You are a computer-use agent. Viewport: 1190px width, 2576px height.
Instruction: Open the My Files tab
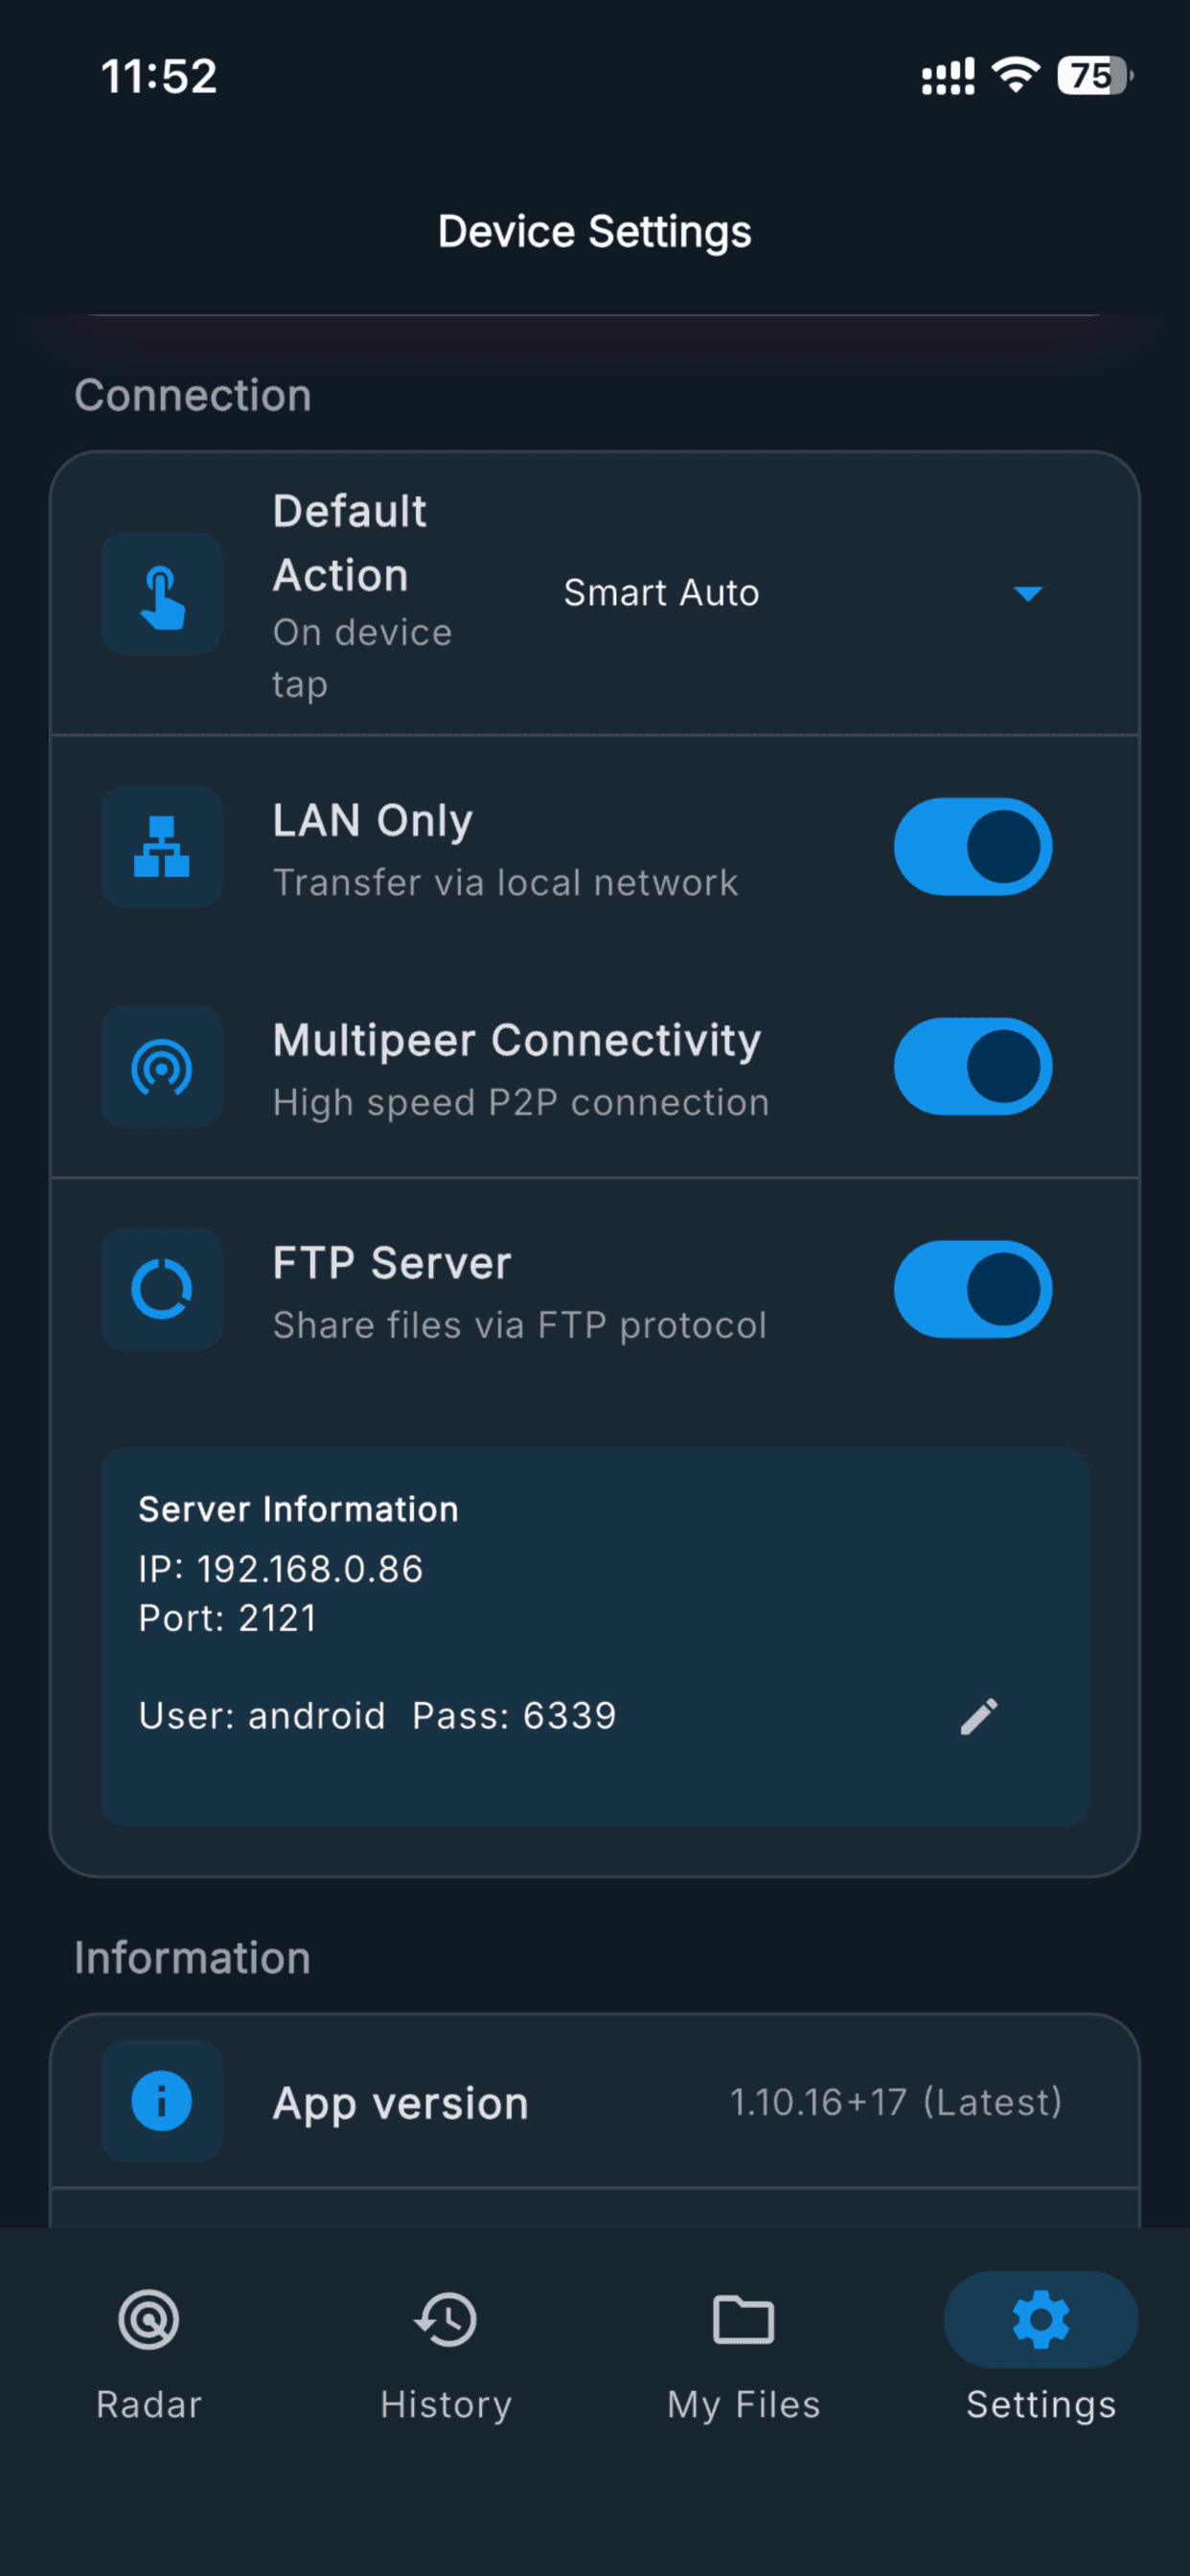(744, 2355)
